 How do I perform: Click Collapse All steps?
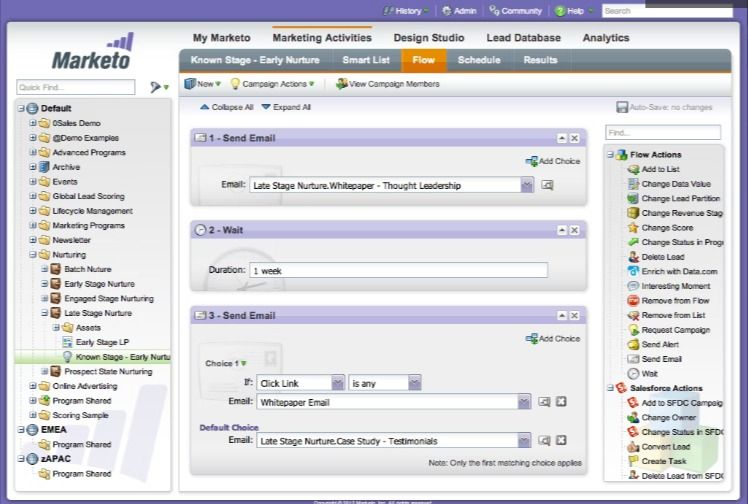(x=227, y=107)
